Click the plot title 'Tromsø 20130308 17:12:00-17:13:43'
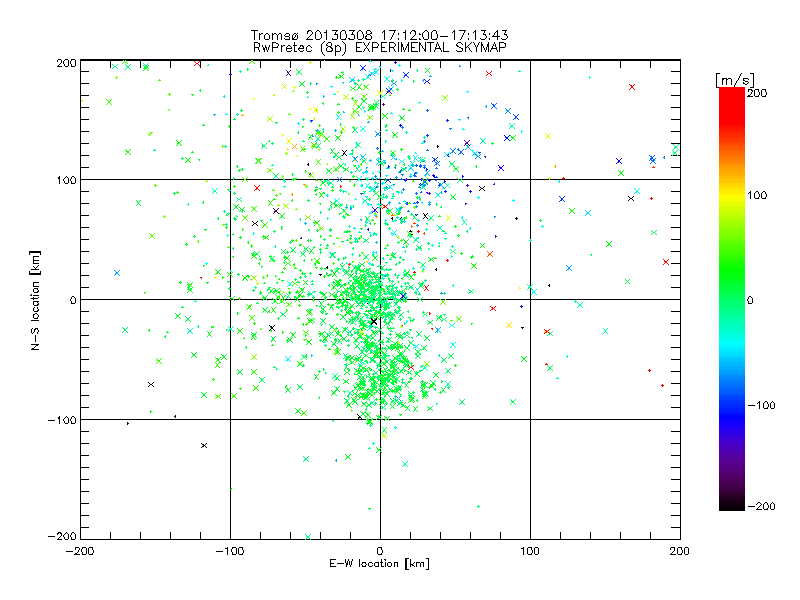The width and height of the screenshot is (800, 600). [380, 35]
